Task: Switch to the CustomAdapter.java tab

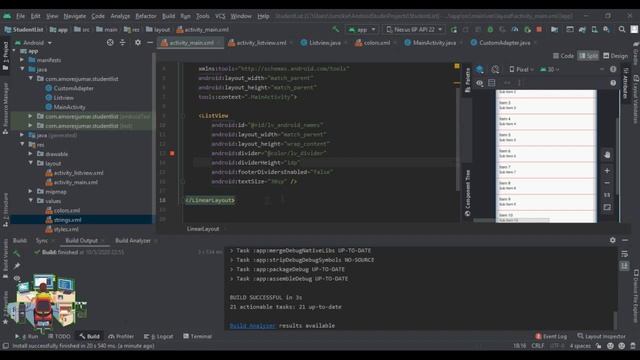Action: tap(504, 42)
